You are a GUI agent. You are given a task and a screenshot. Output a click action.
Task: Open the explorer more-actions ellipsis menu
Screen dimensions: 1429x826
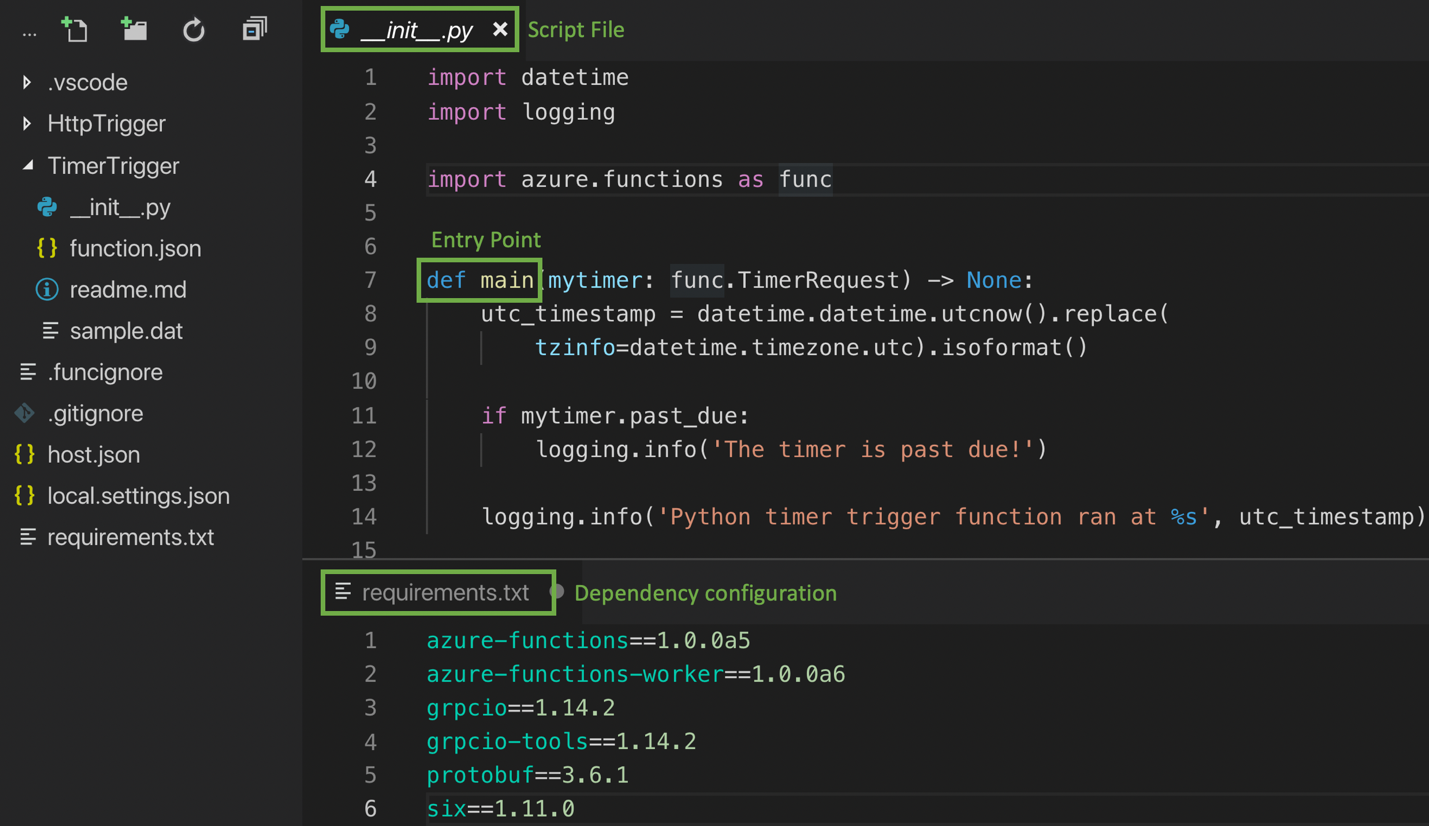coord(29,29)
